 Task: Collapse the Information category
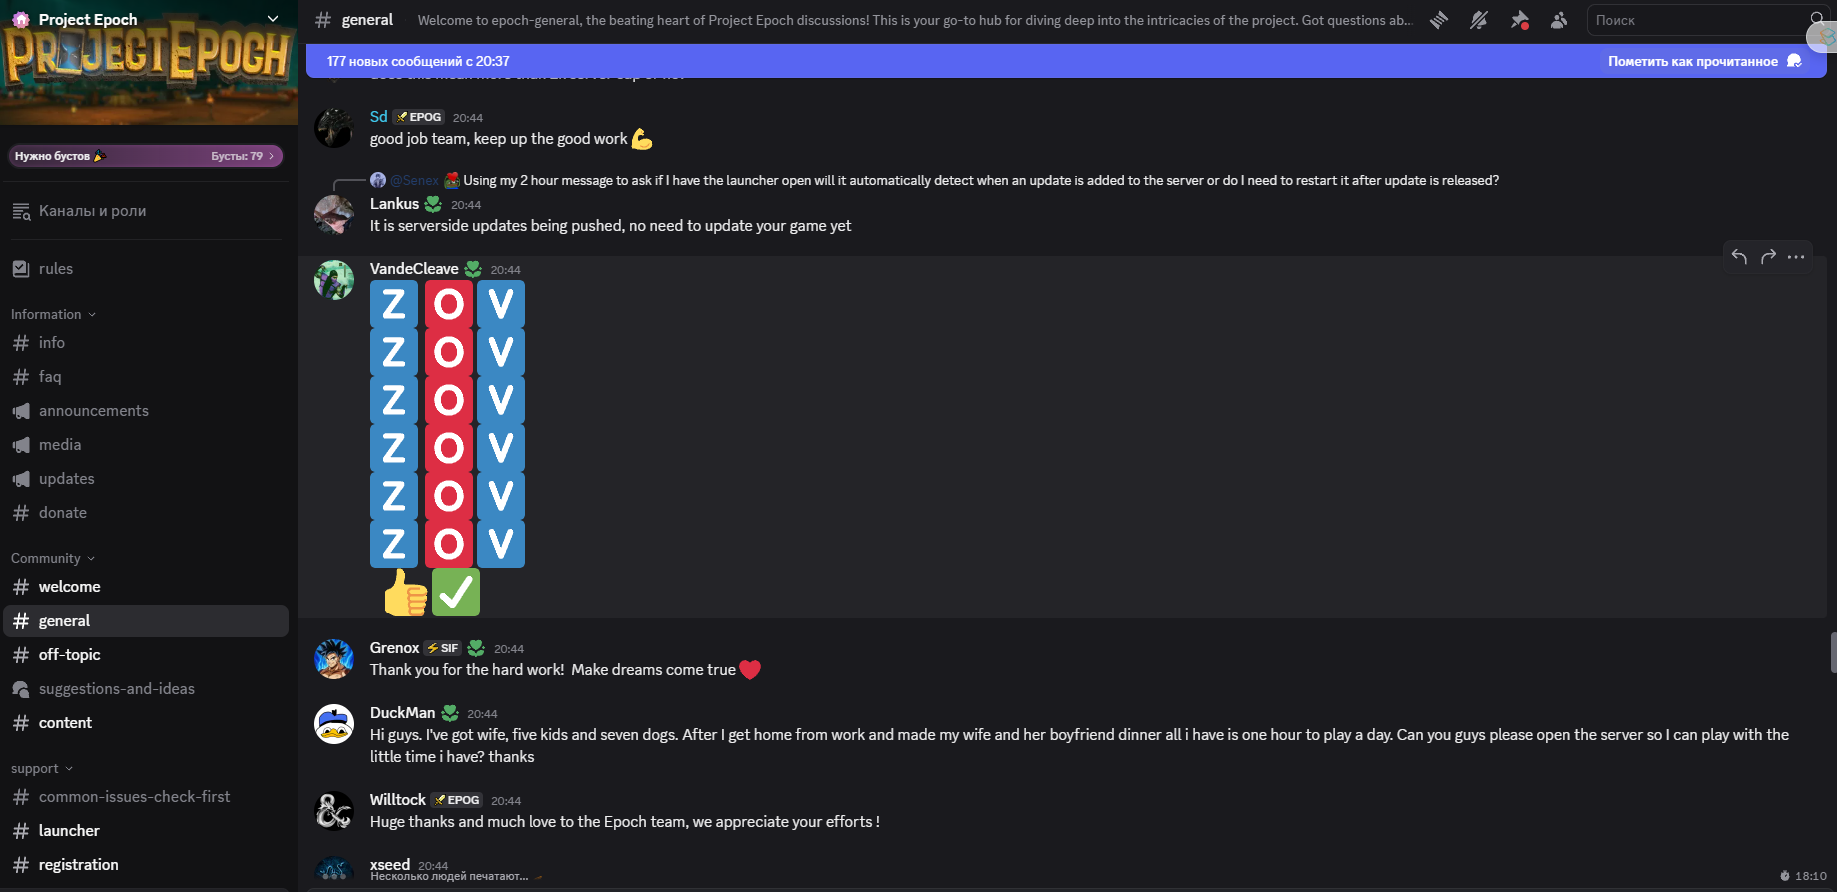(53, 314)
